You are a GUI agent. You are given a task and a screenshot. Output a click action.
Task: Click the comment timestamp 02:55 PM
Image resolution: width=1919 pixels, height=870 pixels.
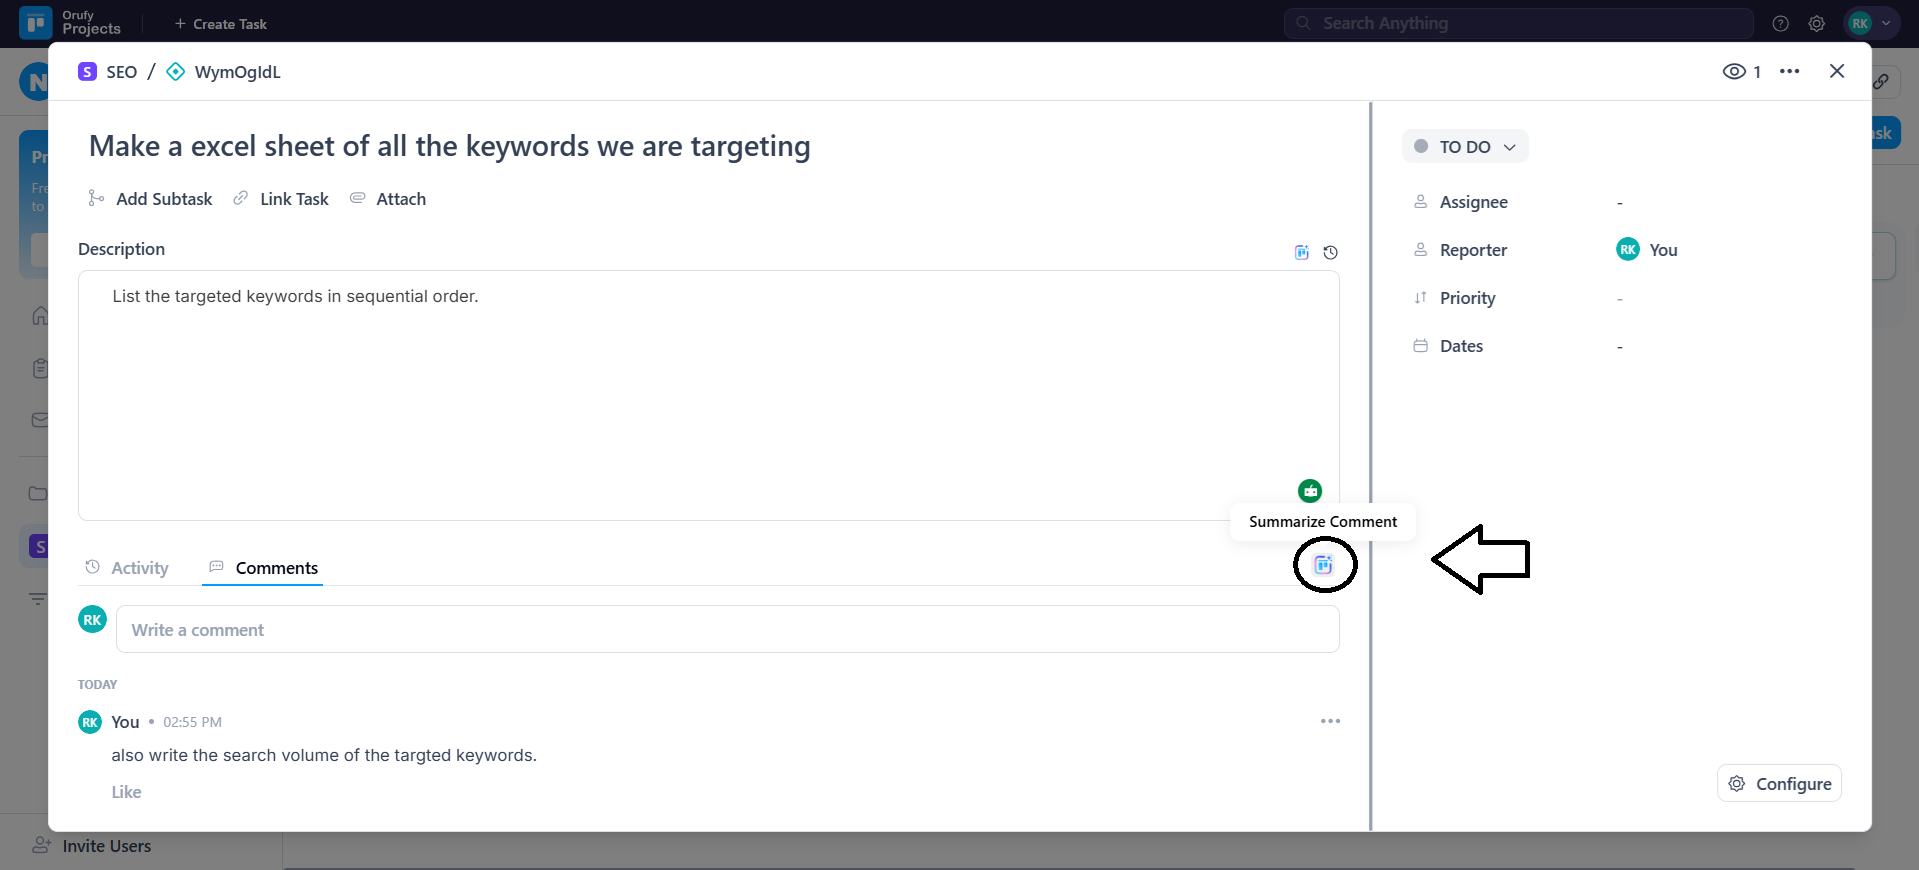point(192,722)
